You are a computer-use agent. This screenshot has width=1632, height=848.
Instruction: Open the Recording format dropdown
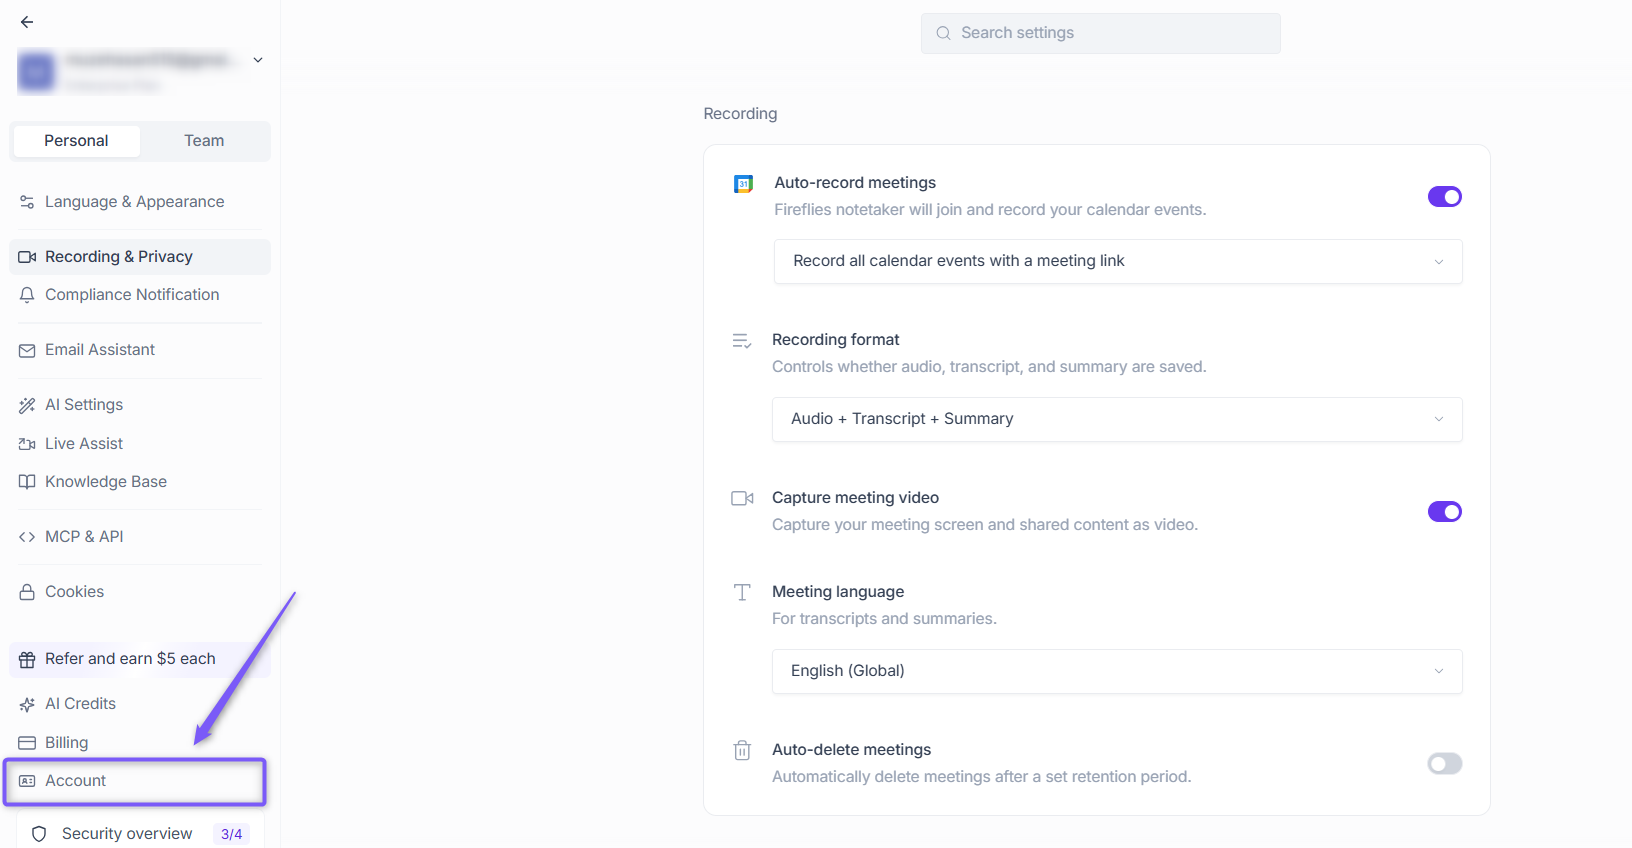click(x=1117, y=419)
